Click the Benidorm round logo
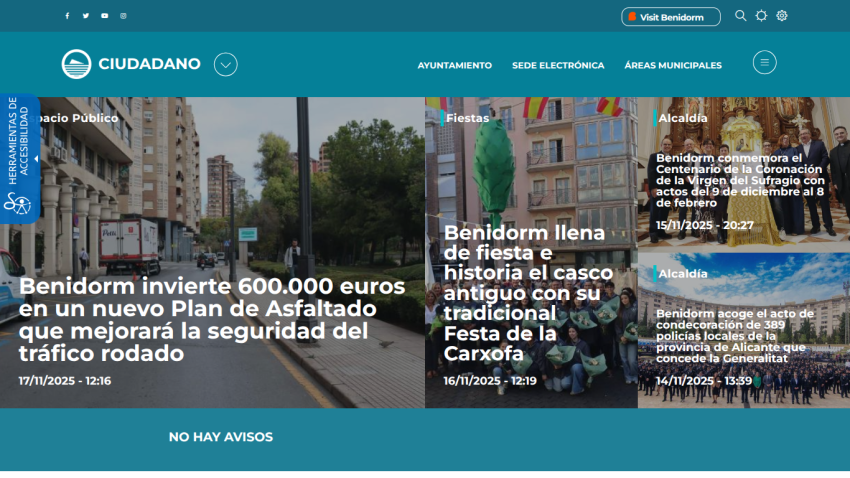The width and height of the screenshot is (850, 478). [76, 64]
